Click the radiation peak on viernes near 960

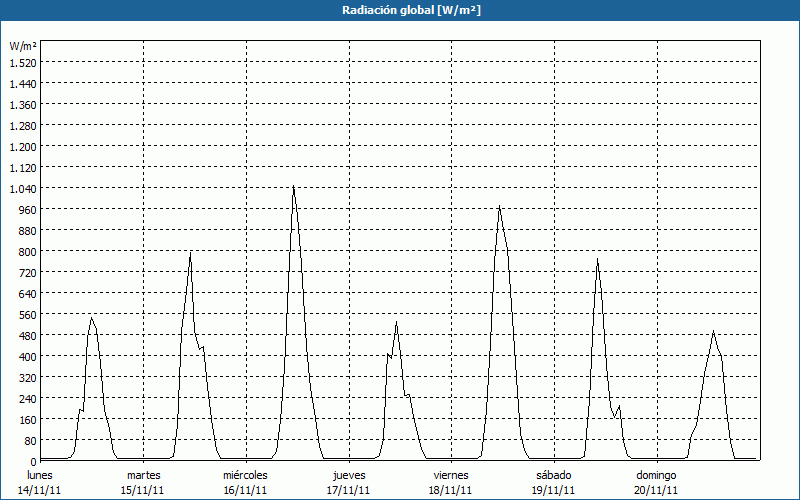tap(499, 206)
